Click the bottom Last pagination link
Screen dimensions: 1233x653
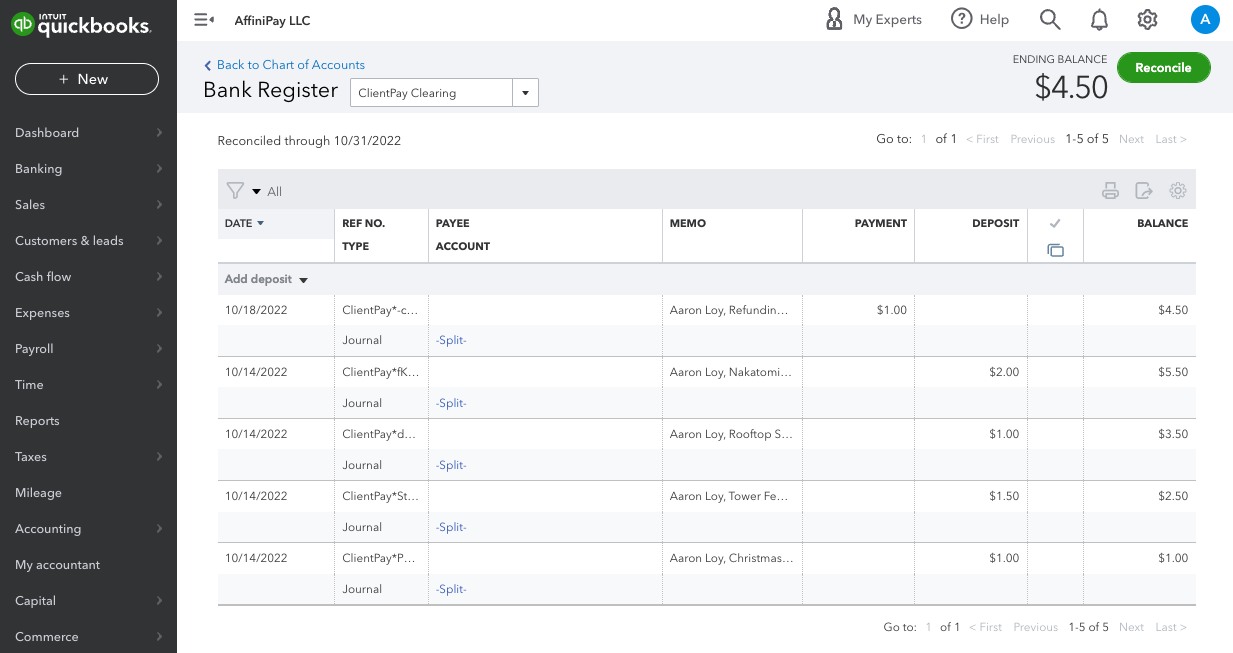coord(1170,627)
